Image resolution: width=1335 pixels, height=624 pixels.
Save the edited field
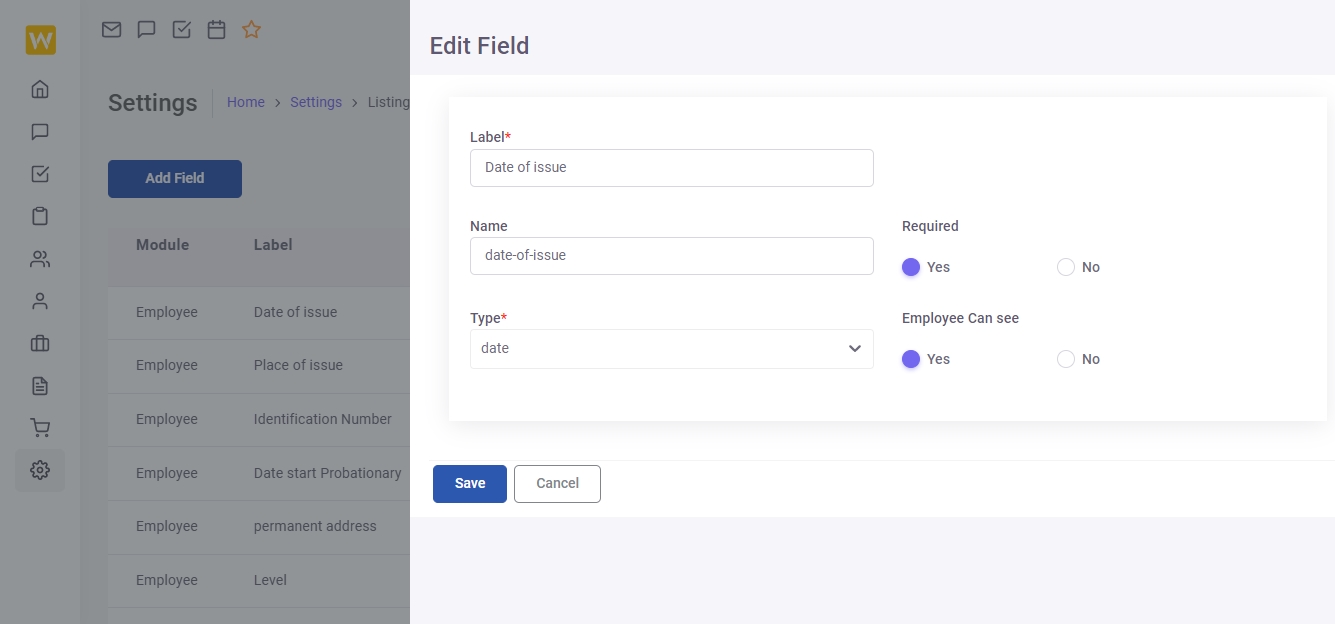(470, 484)
